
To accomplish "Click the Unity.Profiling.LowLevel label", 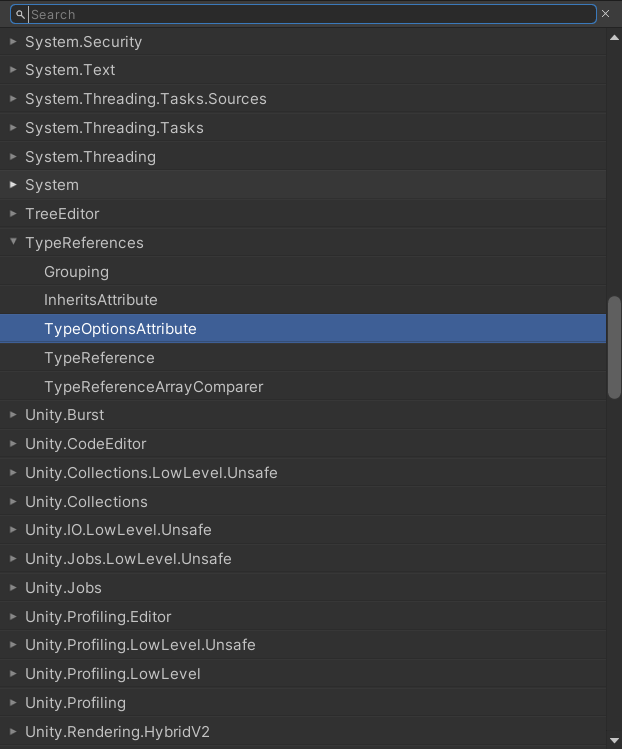I will pos(113,674).
